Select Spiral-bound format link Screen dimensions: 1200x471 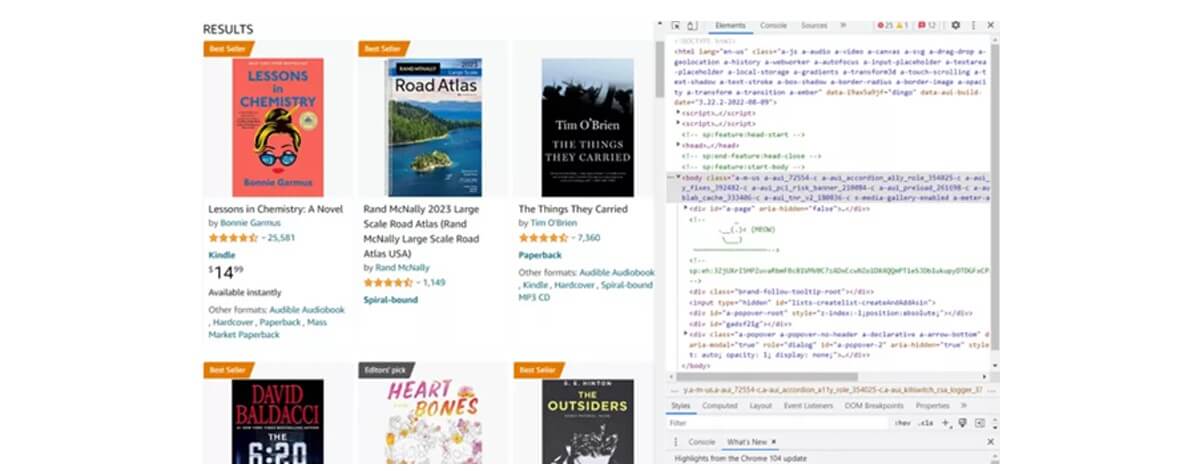(390, 300)
